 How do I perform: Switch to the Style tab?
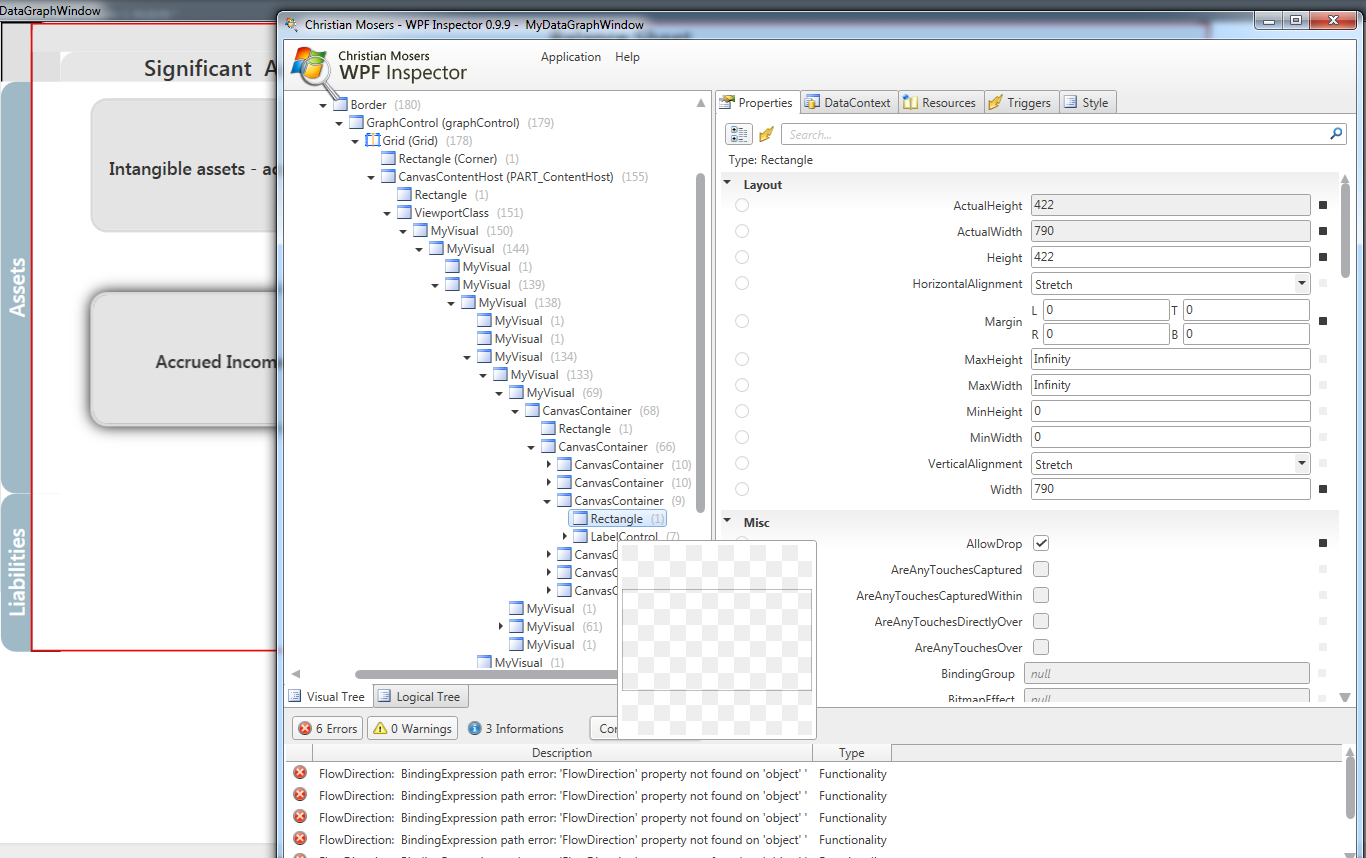(x=1086, y=102)
